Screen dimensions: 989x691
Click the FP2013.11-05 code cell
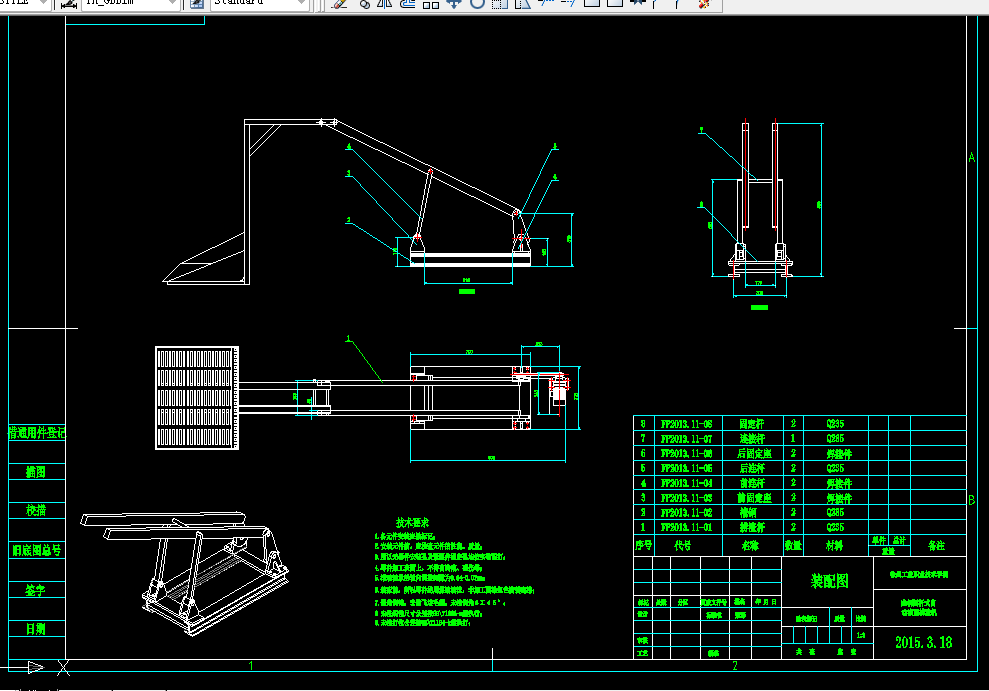[686, 468]
